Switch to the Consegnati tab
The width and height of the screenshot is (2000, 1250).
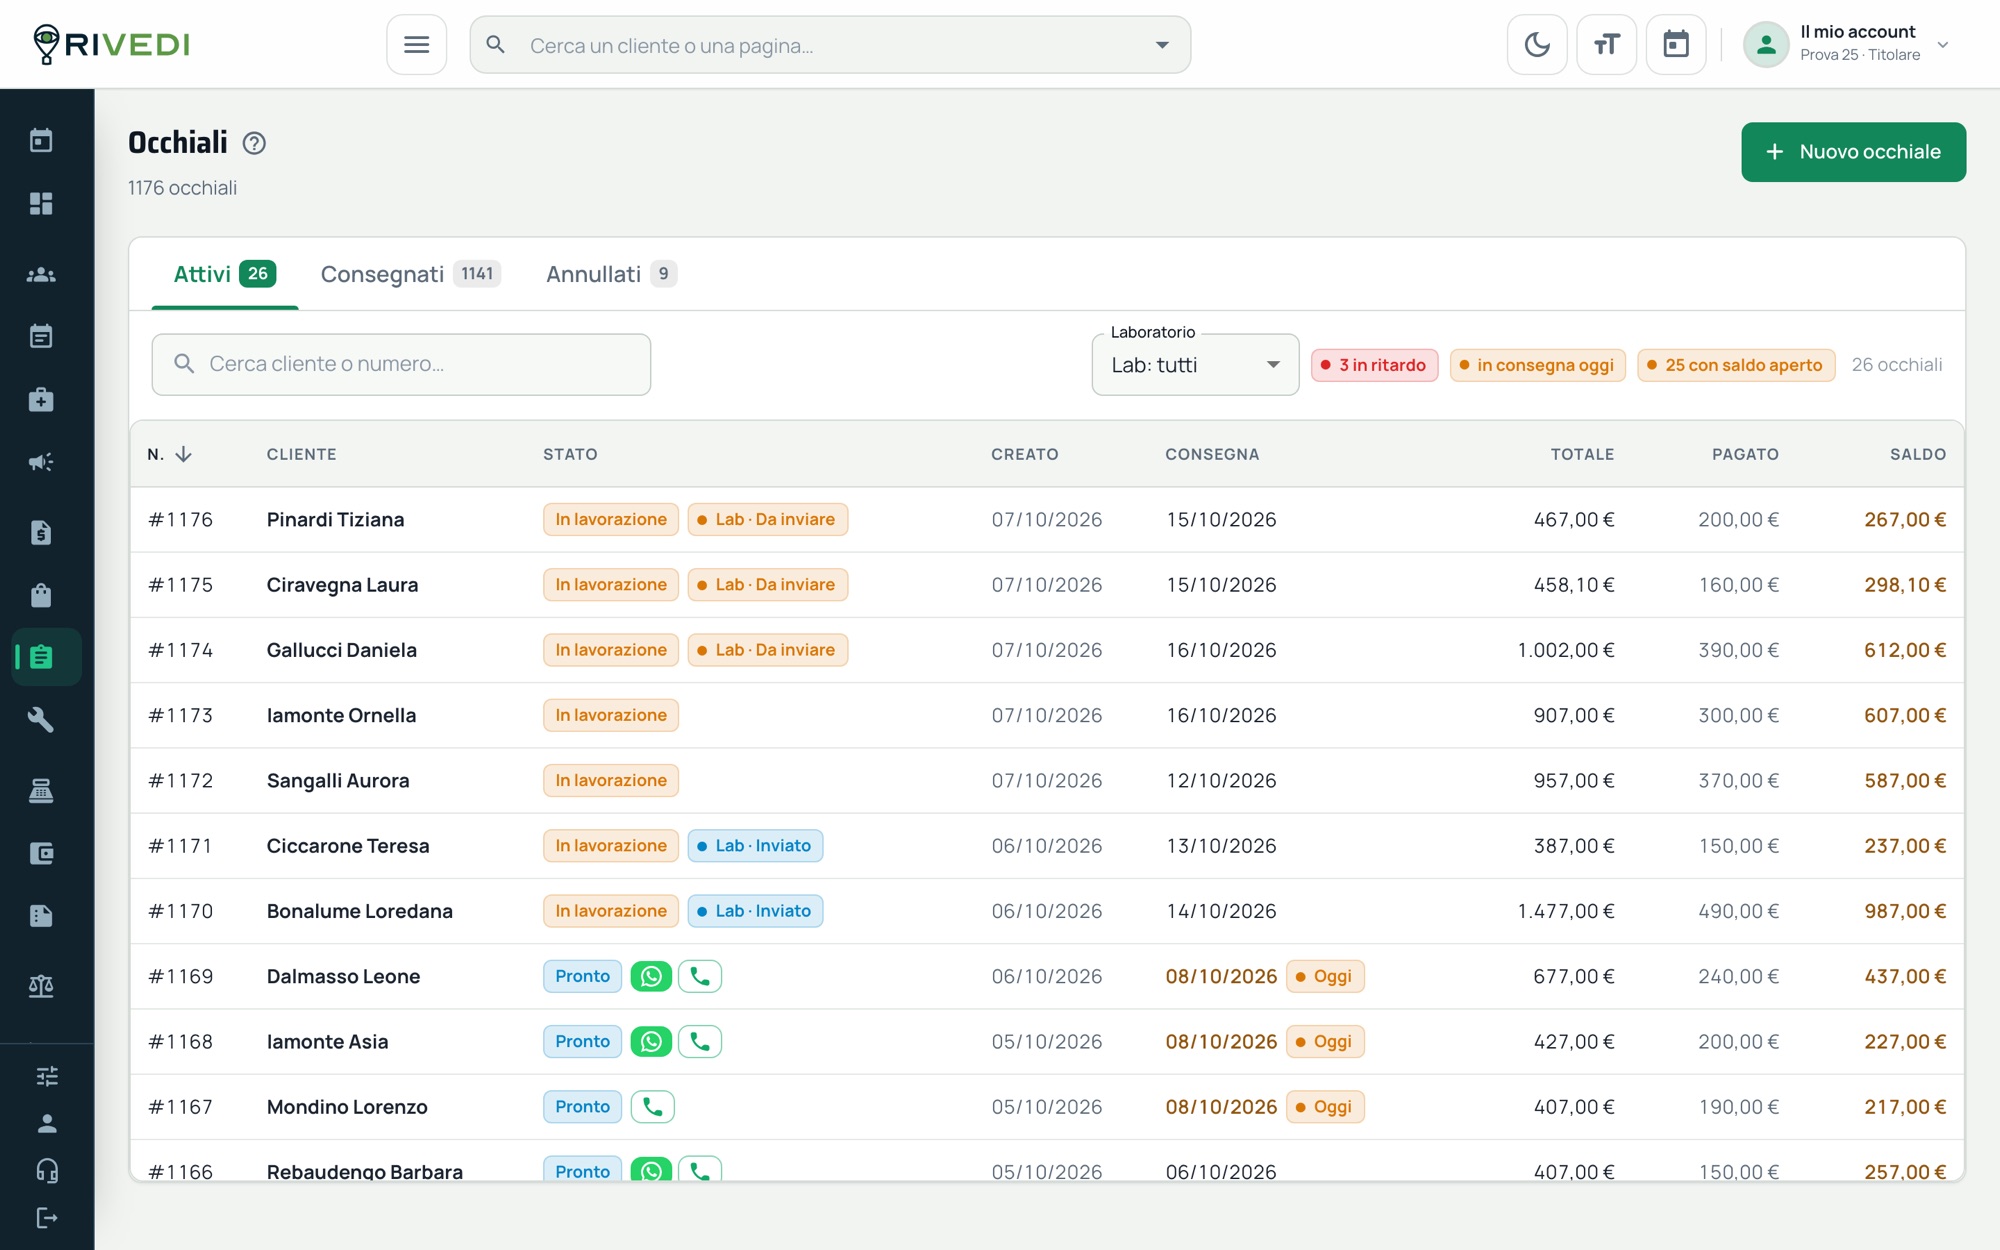click(410, 274)
